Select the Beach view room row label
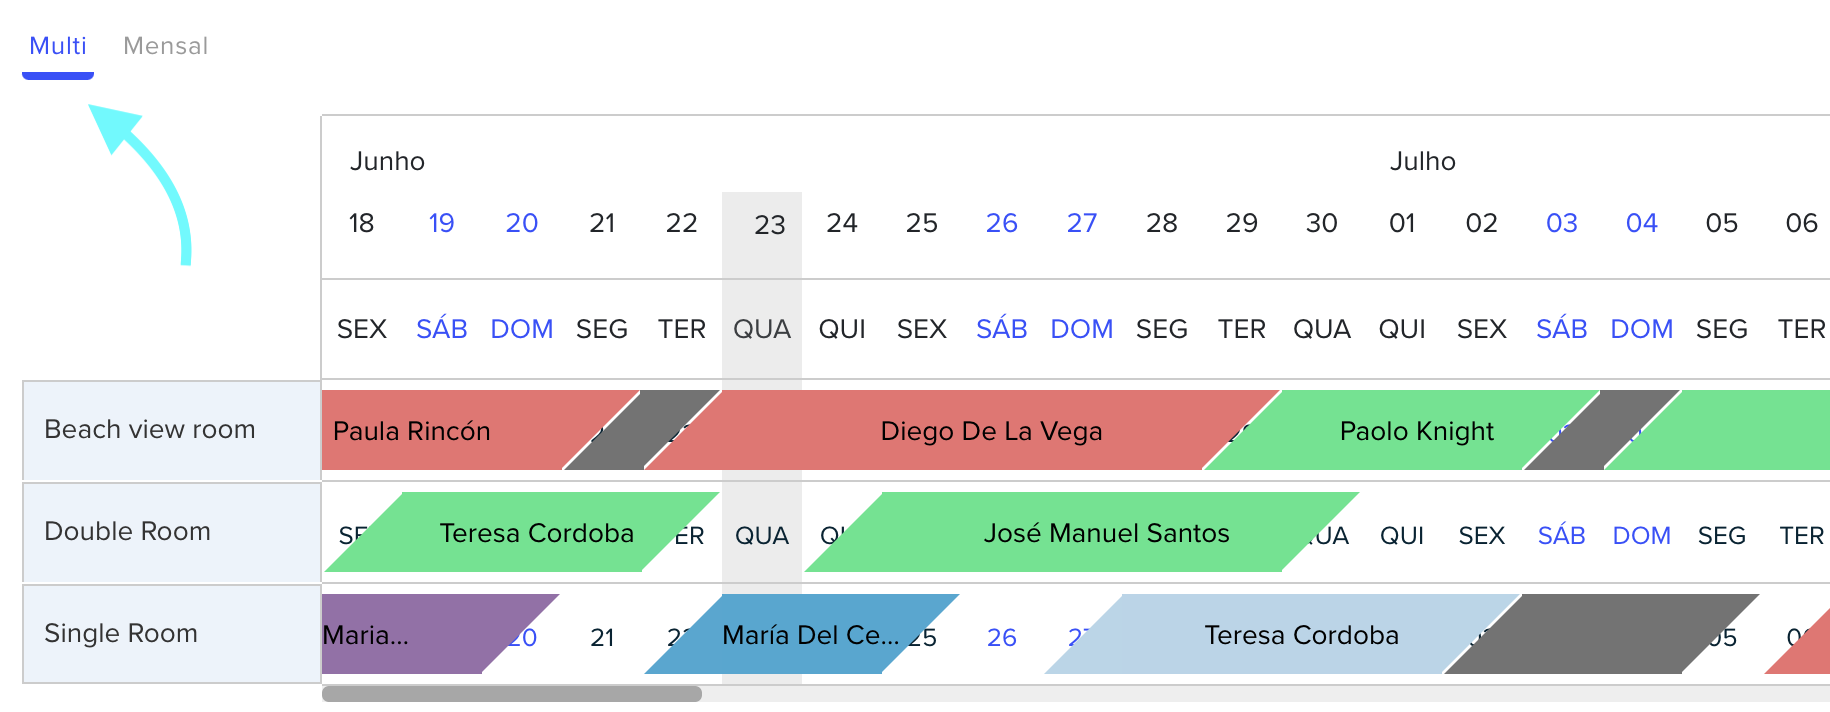 click(x=171, y=430)
